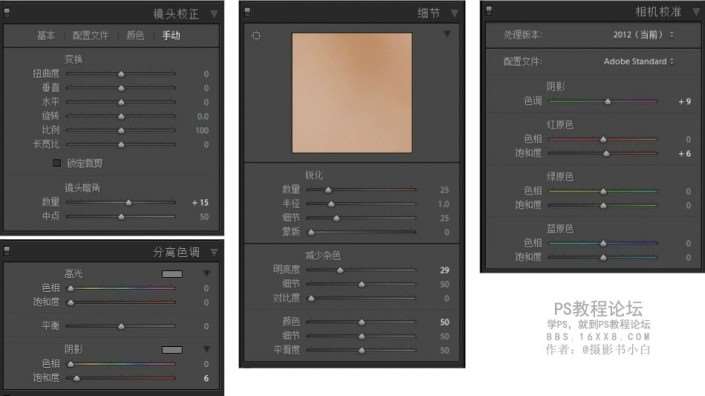This screenshot has width=705, height=396.
Task: Click the 比例 slider handle
Action: coord(121,130)
